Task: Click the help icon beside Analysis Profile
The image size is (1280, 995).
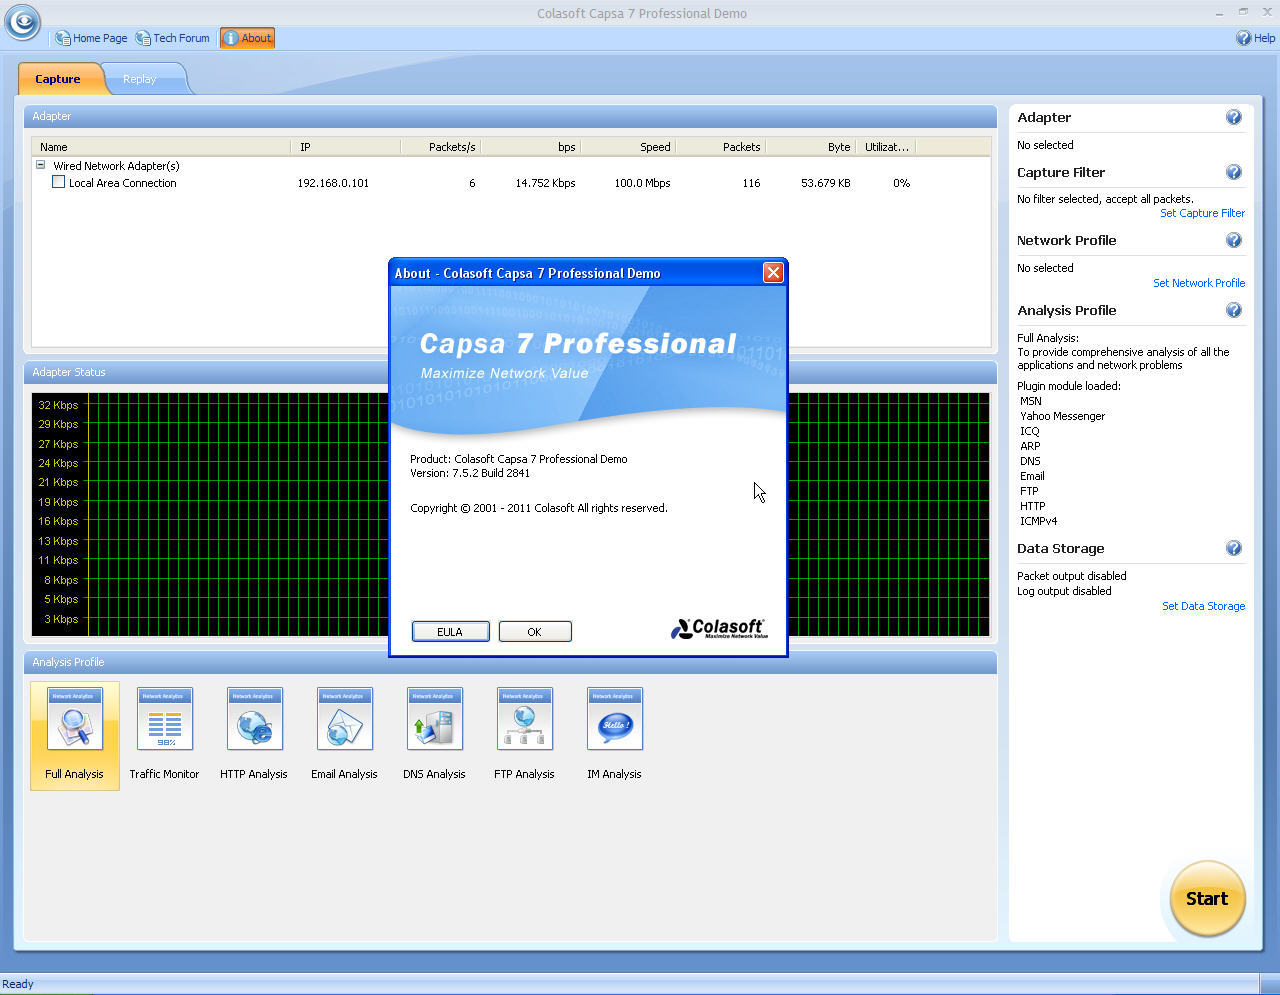Action: pos(1234,310)
